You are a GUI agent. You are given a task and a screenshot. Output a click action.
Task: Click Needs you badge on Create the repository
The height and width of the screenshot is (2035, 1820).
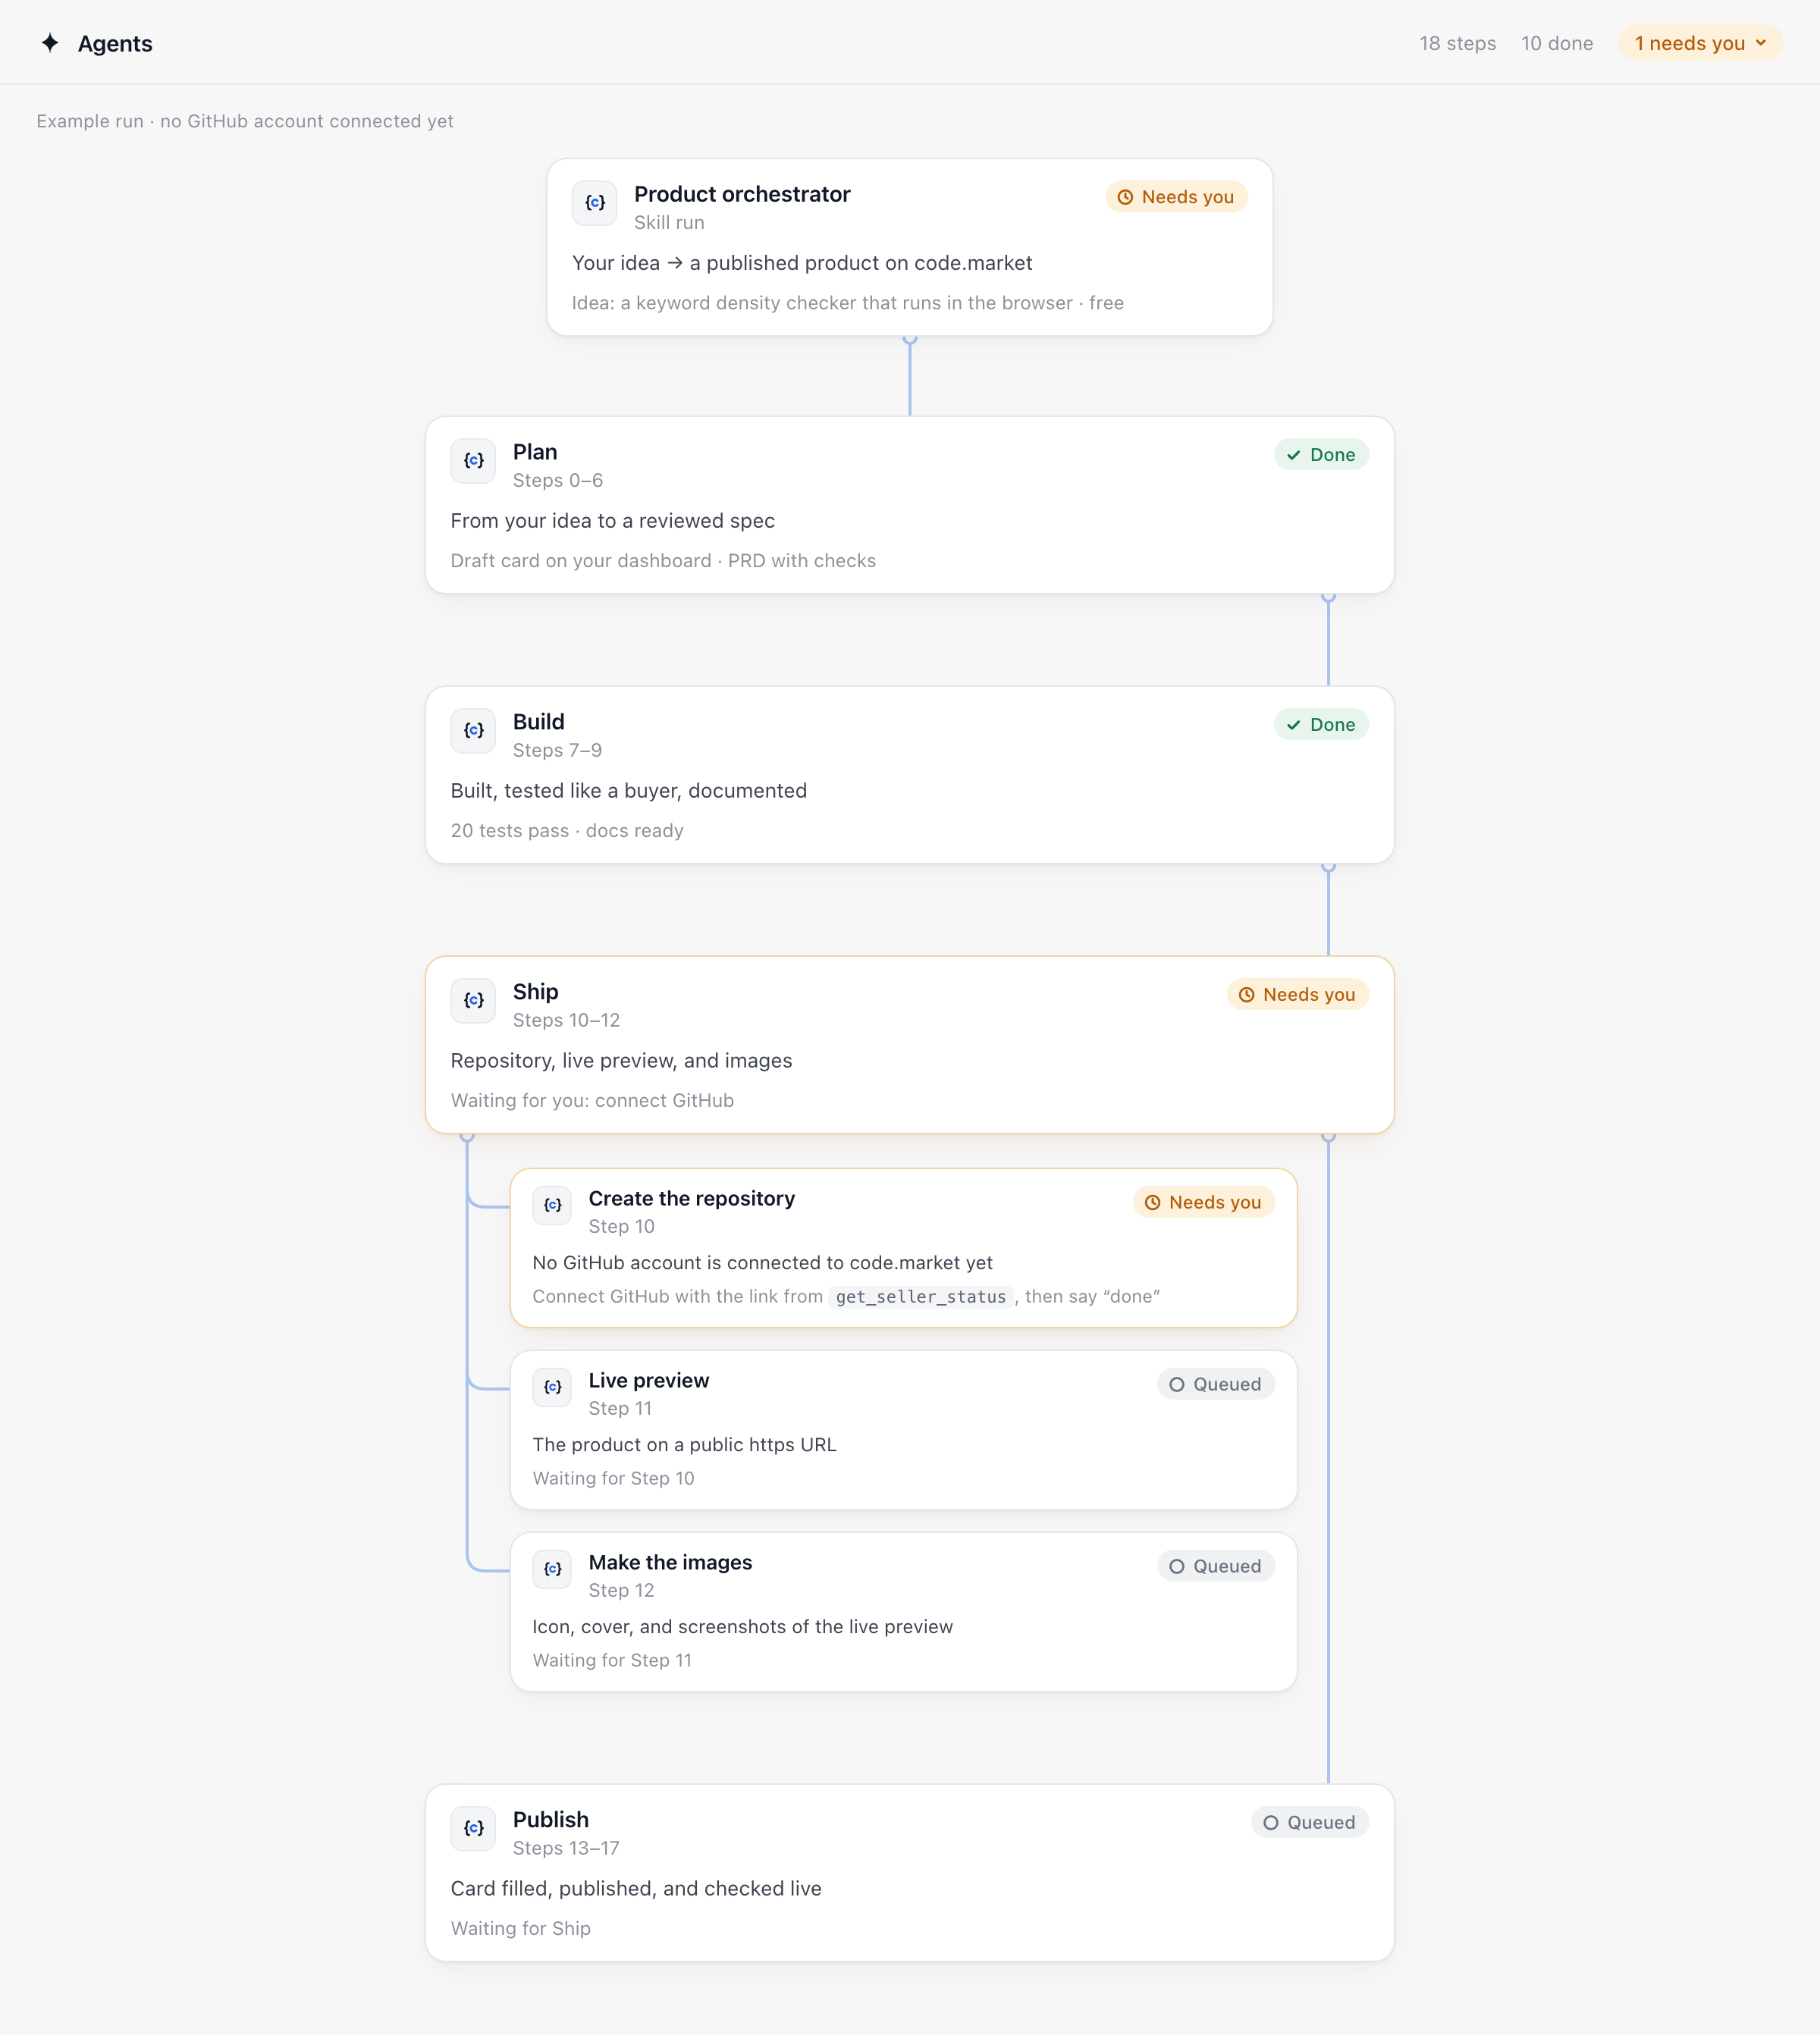pyautogui.click(x=1203, y=1203)
